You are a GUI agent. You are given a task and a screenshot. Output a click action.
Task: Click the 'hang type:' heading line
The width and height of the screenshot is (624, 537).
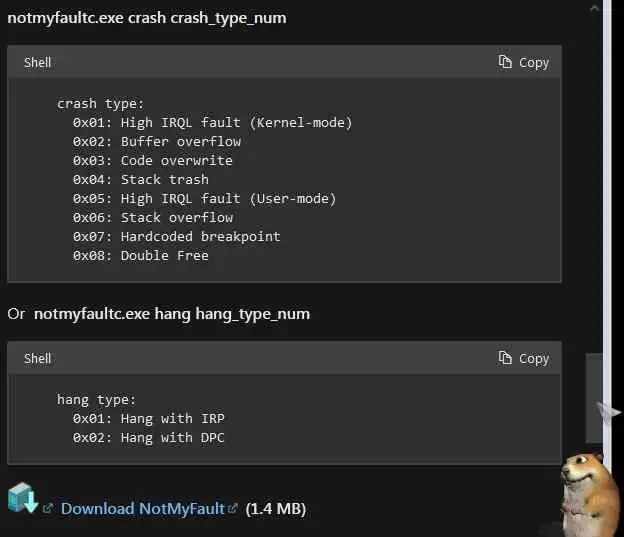tap(96, 400)
